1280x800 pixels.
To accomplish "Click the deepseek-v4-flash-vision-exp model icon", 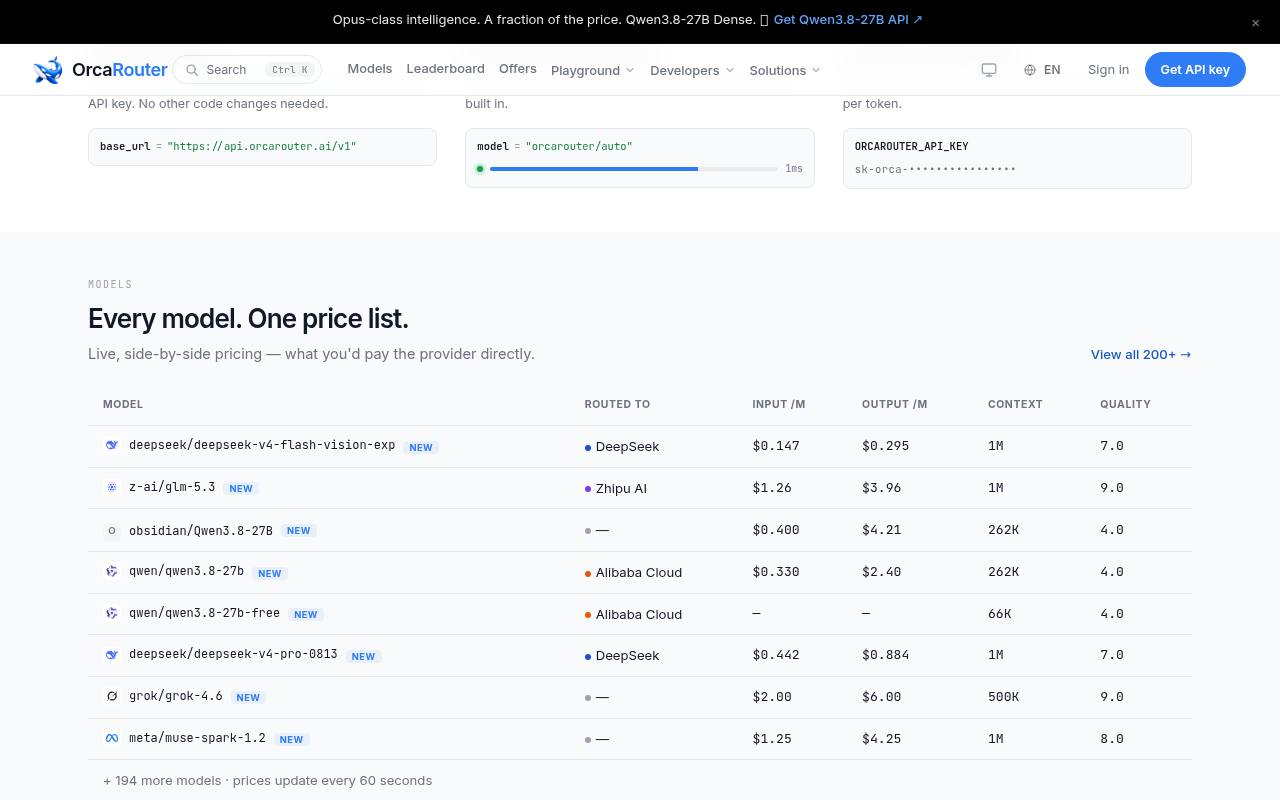I will point(112,446).
